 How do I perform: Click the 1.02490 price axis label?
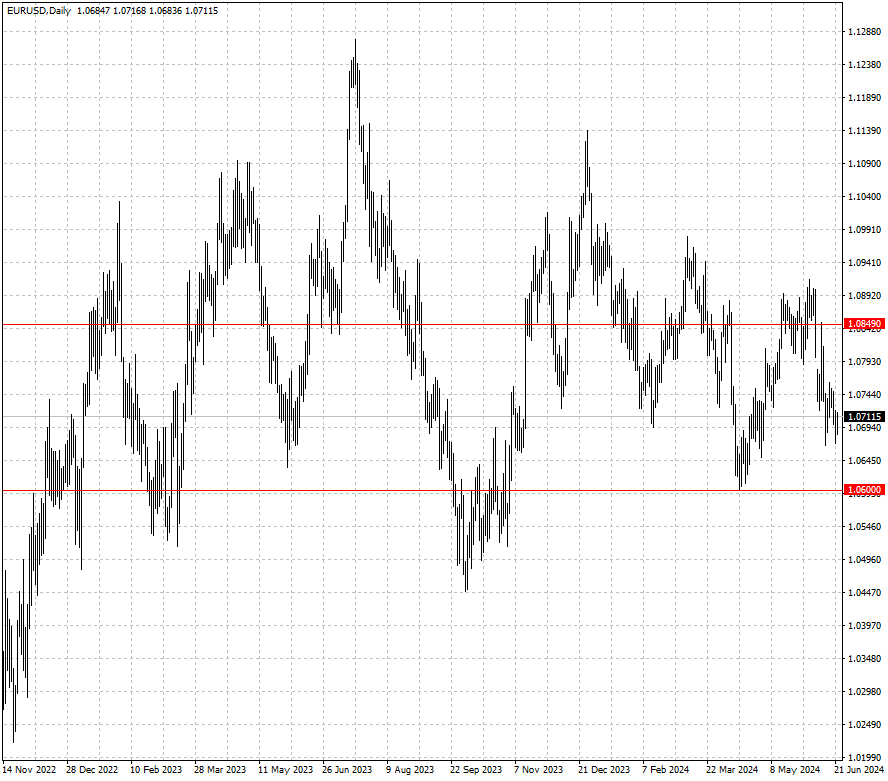click(x=864, y=724)
